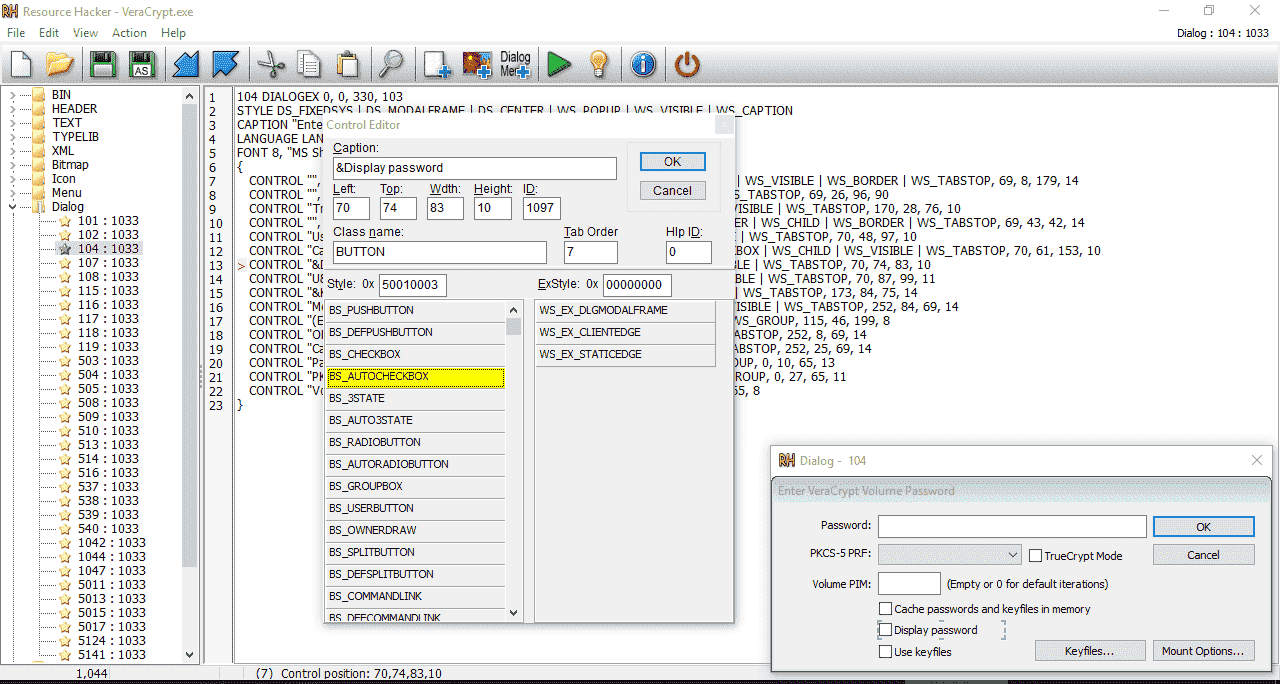Click the blue info About icon
The width and height of the screenshot is (1280, 684).
tap(643, 64)
